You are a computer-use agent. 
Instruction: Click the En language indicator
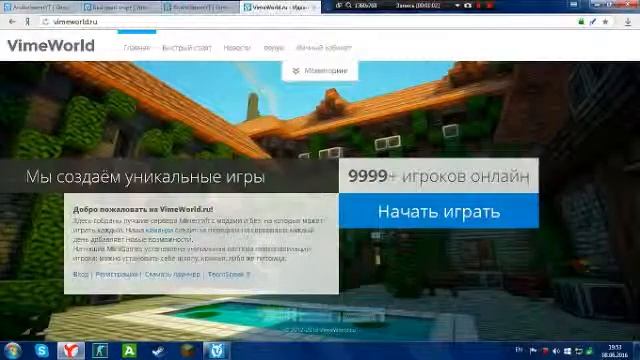tap(519, 349)
